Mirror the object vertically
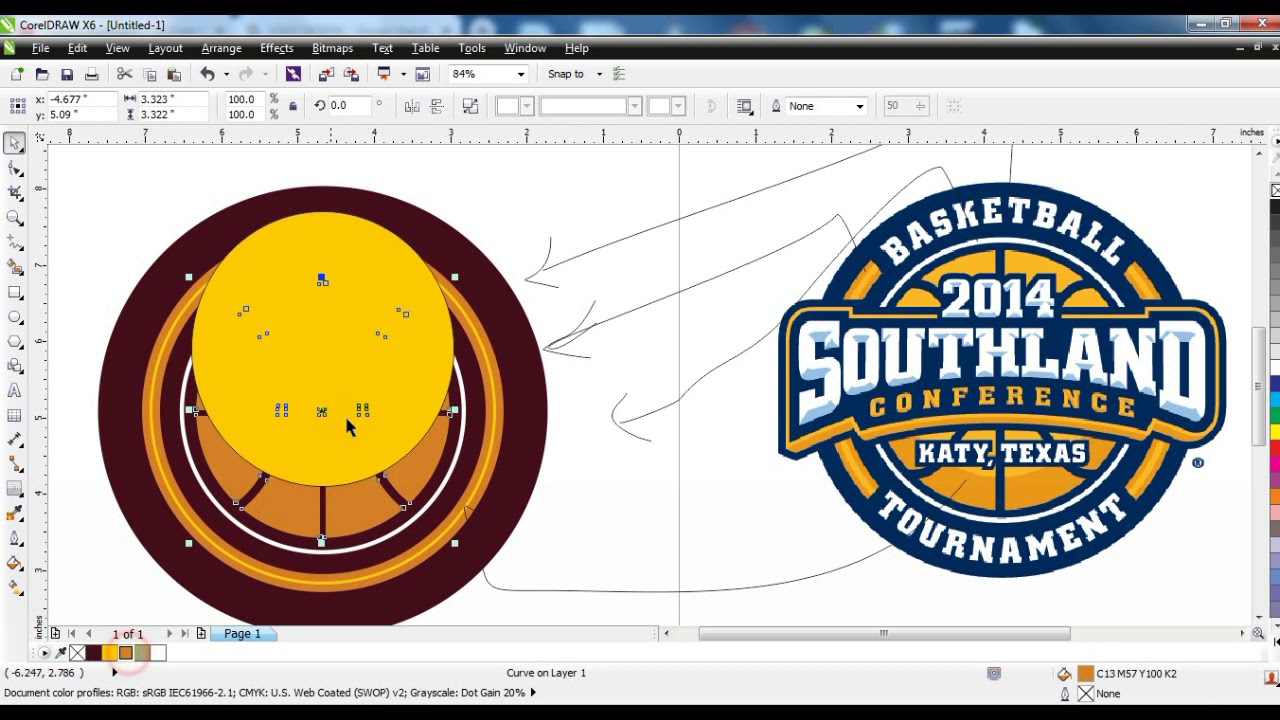The height and width of the screenshot is (720, 1280). (x=437, y=106)
